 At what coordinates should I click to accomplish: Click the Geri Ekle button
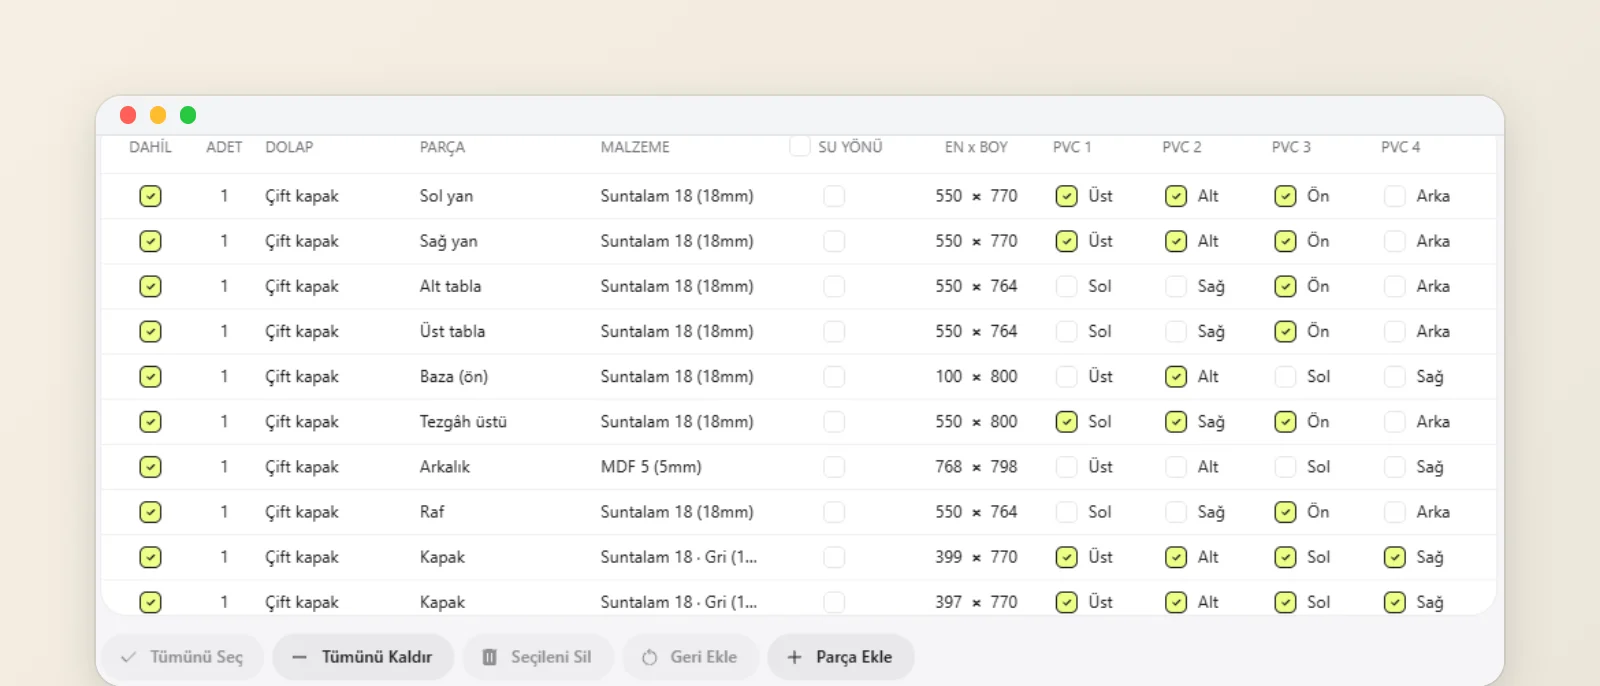(691, 657)
